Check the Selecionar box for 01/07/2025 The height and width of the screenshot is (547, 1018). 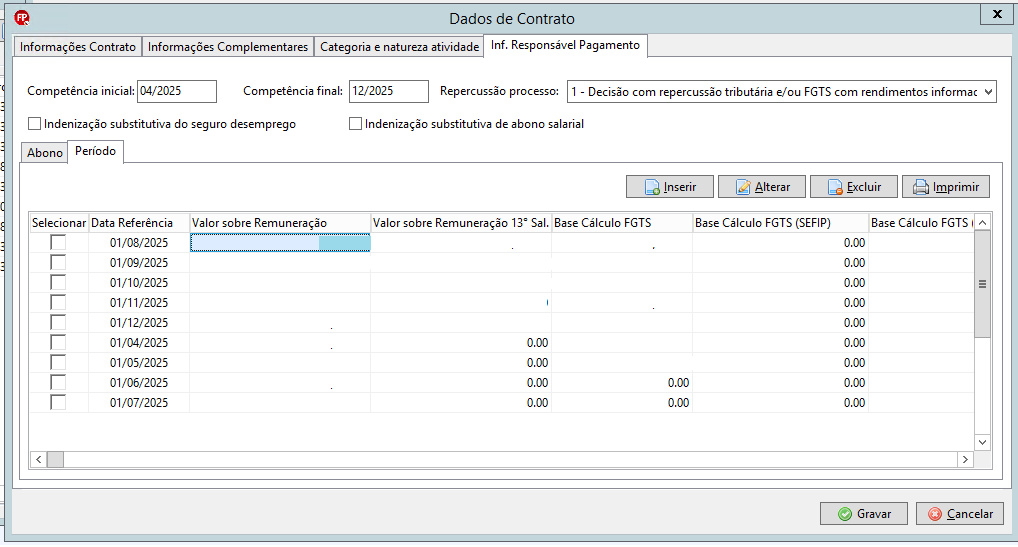[x=58, y=403]
